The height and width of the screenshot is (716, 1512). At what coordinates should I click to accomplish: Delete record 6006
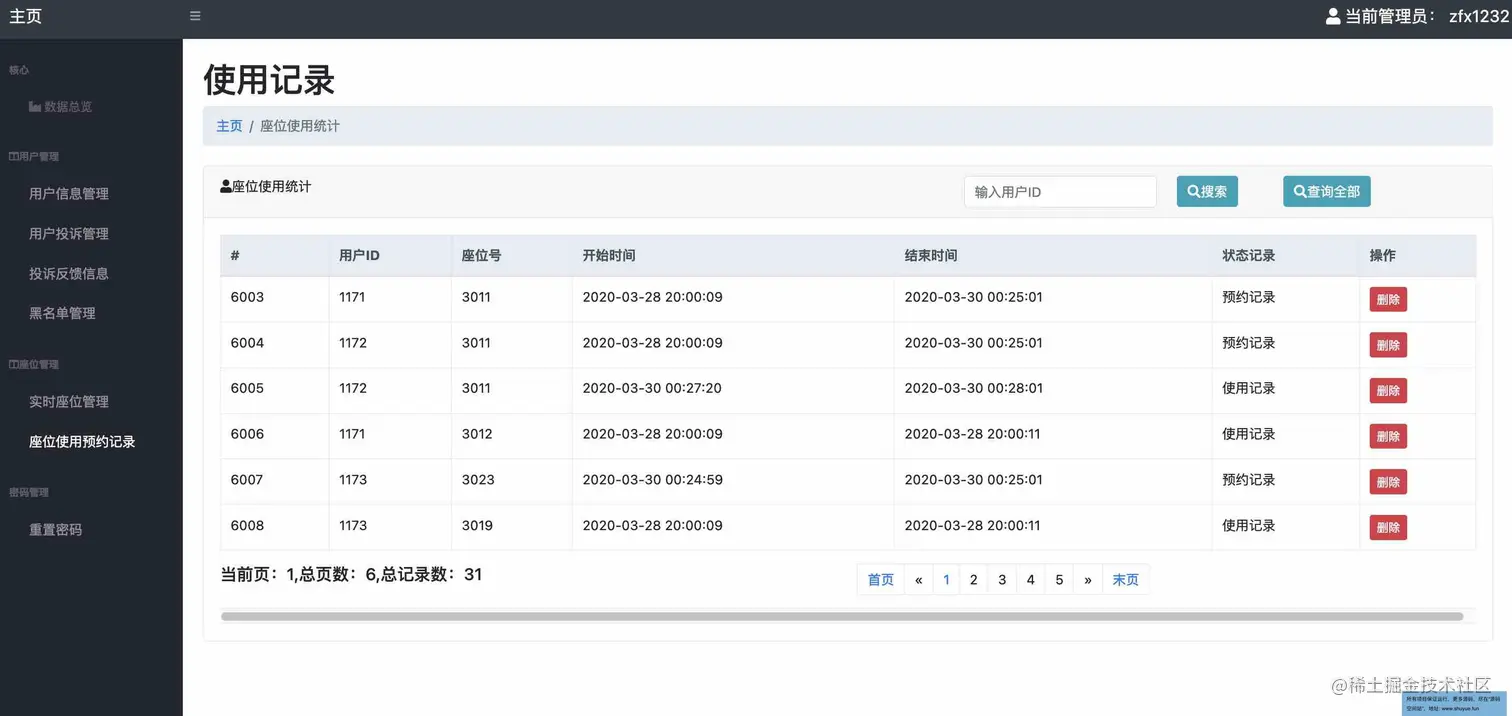click(1388, 436)
